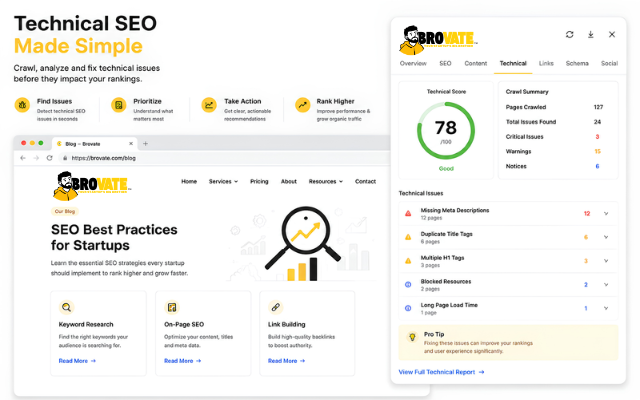The width and height of the screenshot is (640, 400).
Task: Click Read More under Link Building
Action: 287,361
